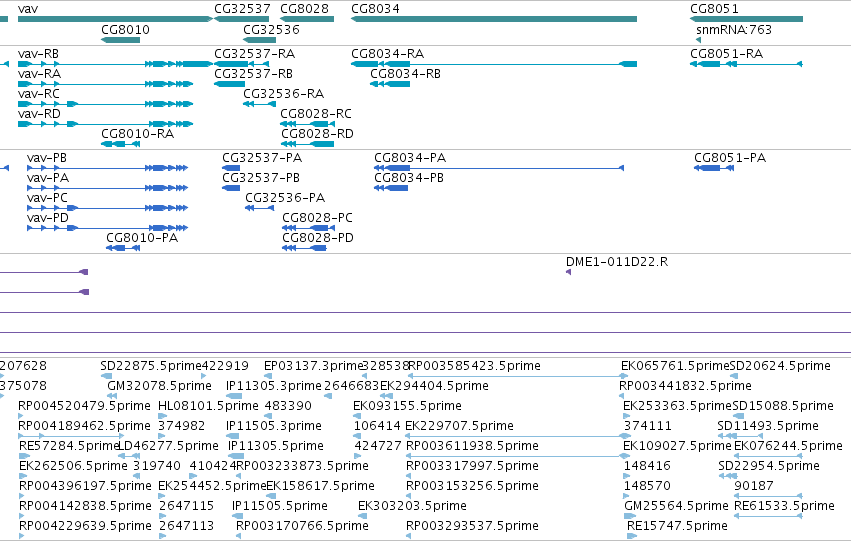Click transcript CG8034-RA
851x541 pixels.
[x=388, y=54]
